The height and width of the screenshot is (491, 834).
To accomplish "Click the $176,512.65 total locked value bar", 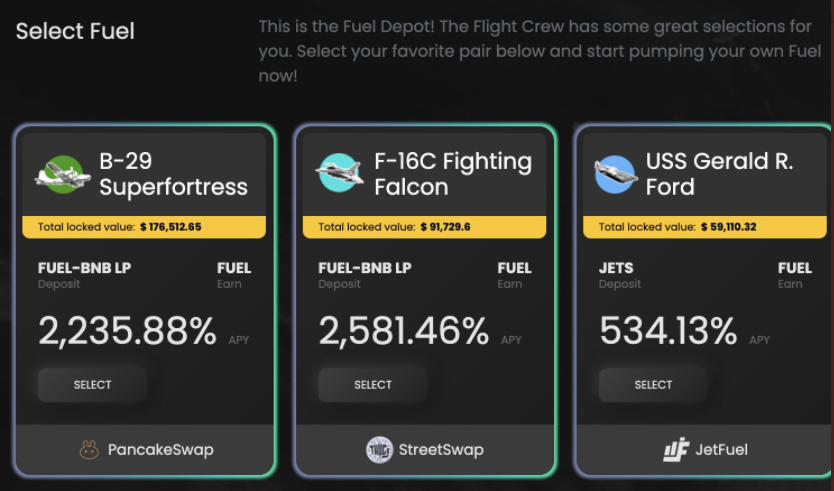I will pyautogui.click(x=144, y=227).
